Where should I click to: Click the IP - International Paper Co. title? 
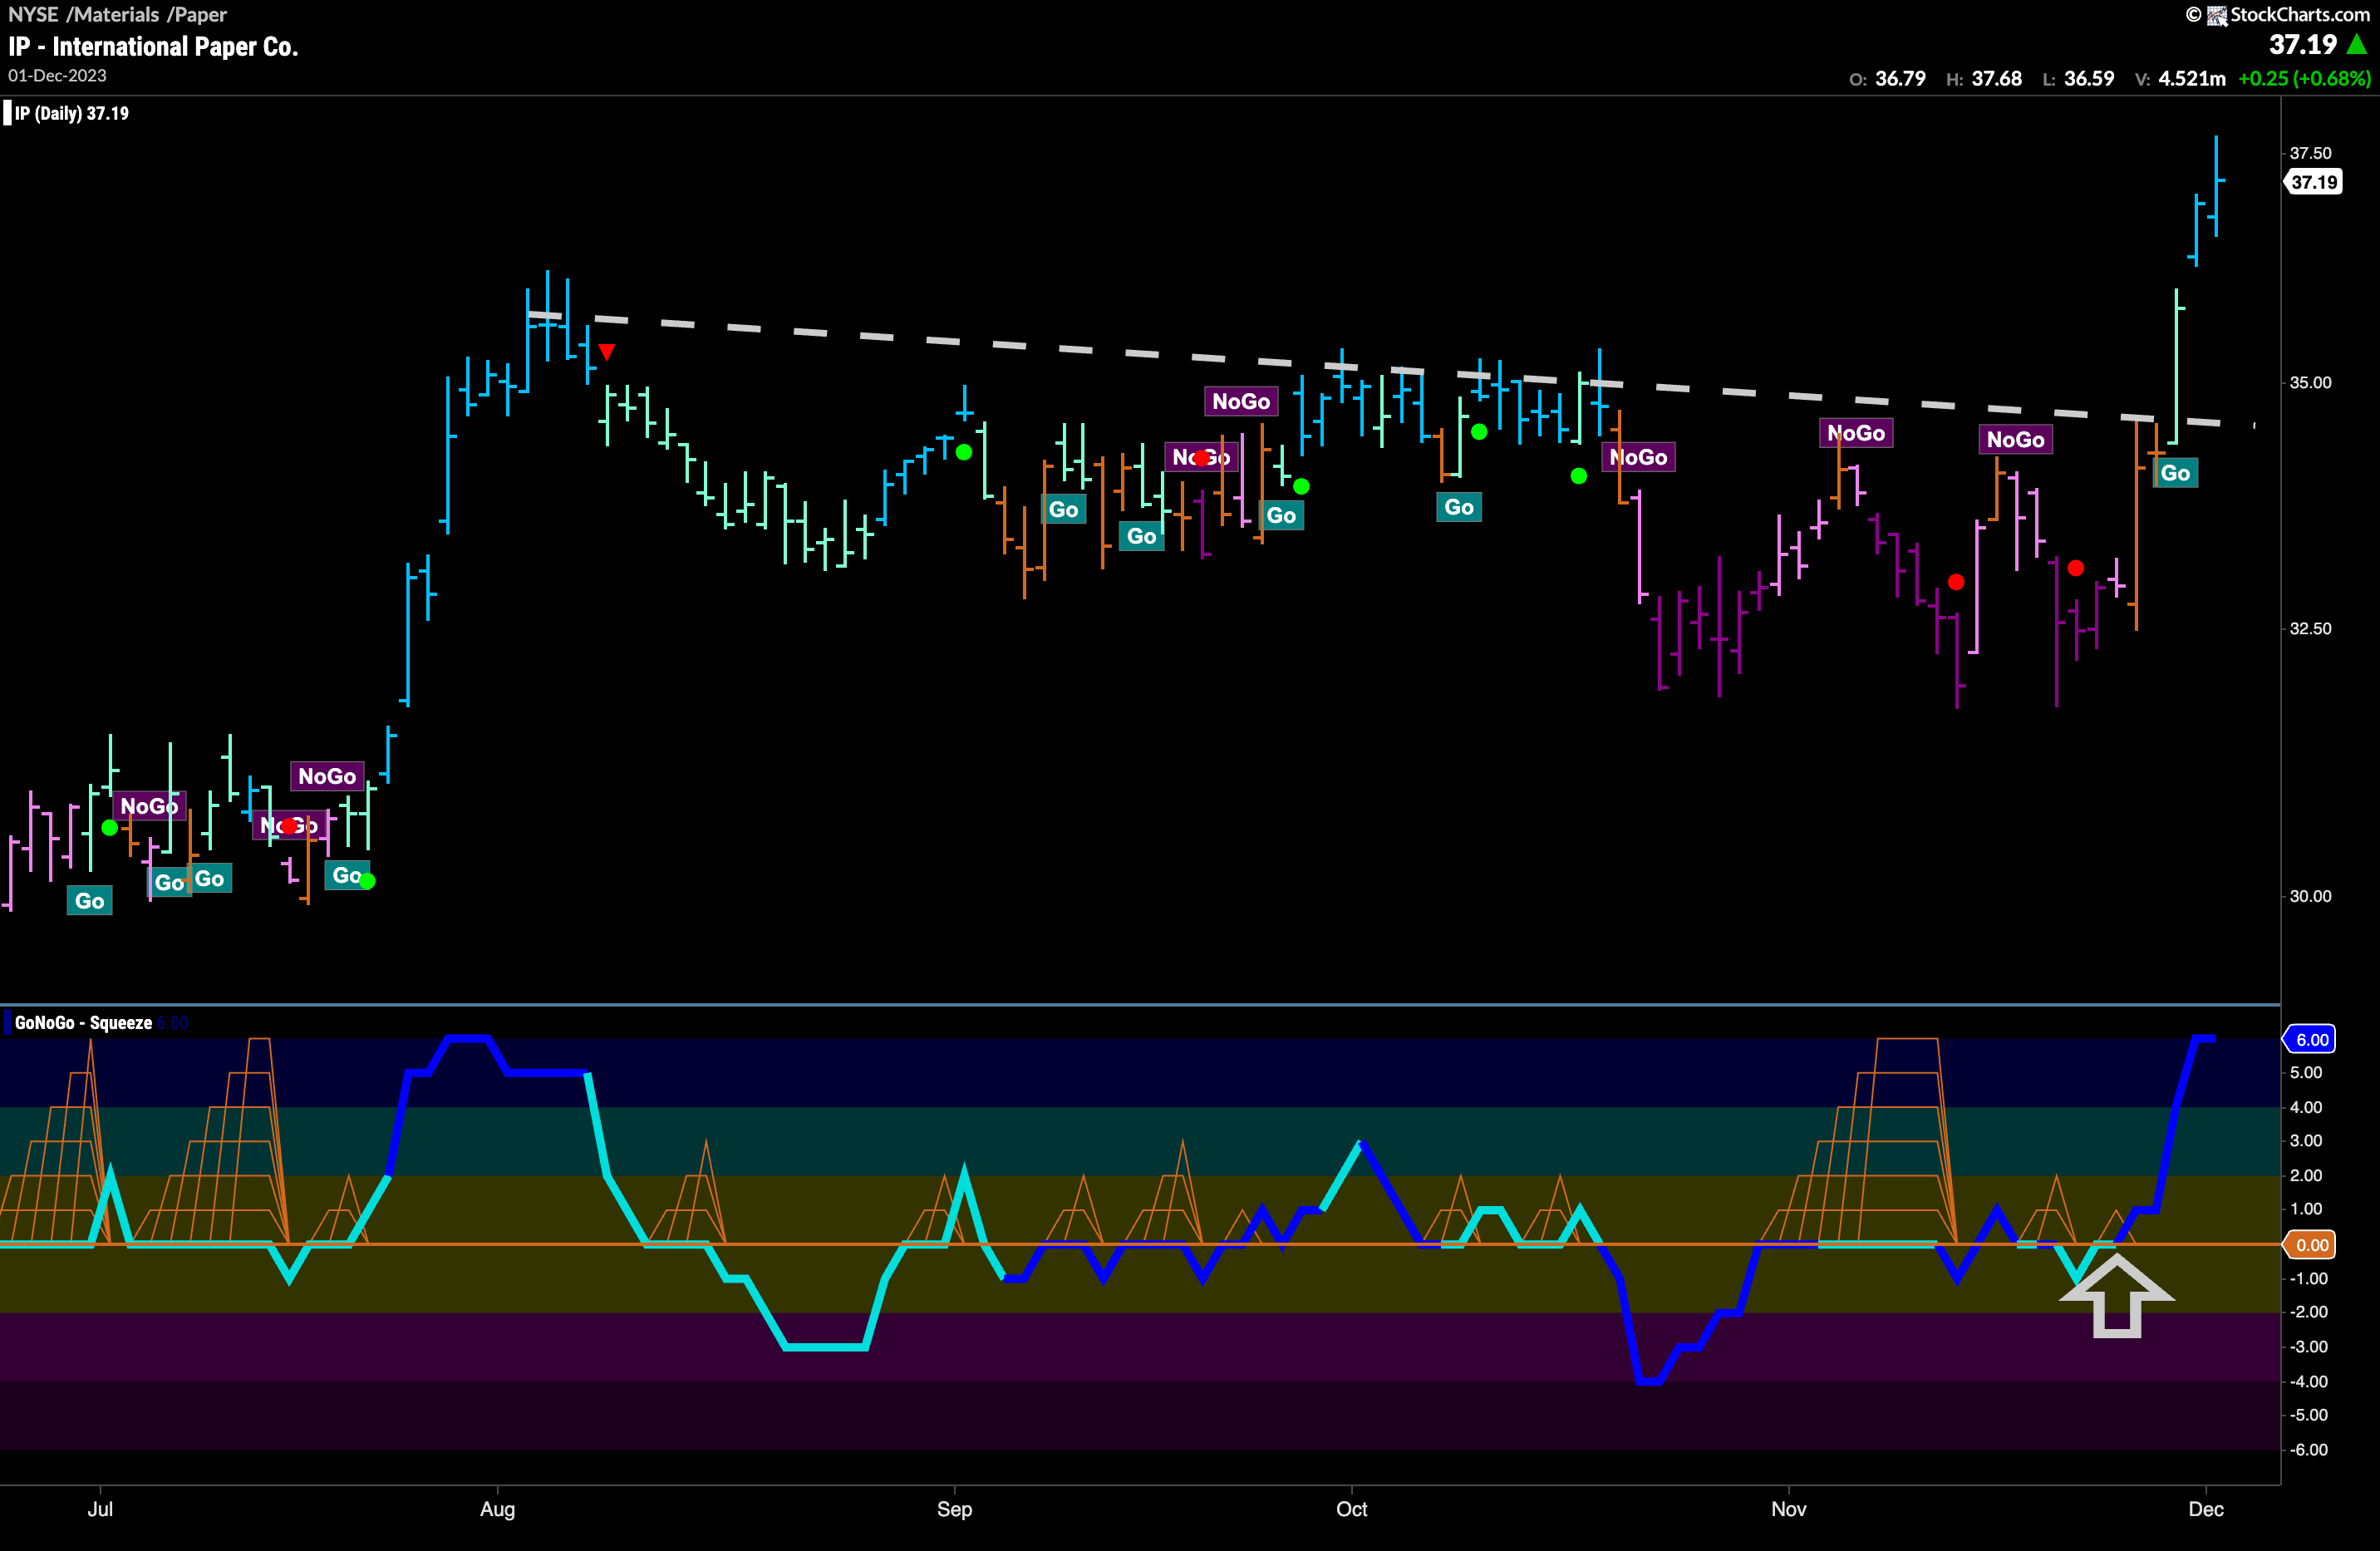pos(153,47)
